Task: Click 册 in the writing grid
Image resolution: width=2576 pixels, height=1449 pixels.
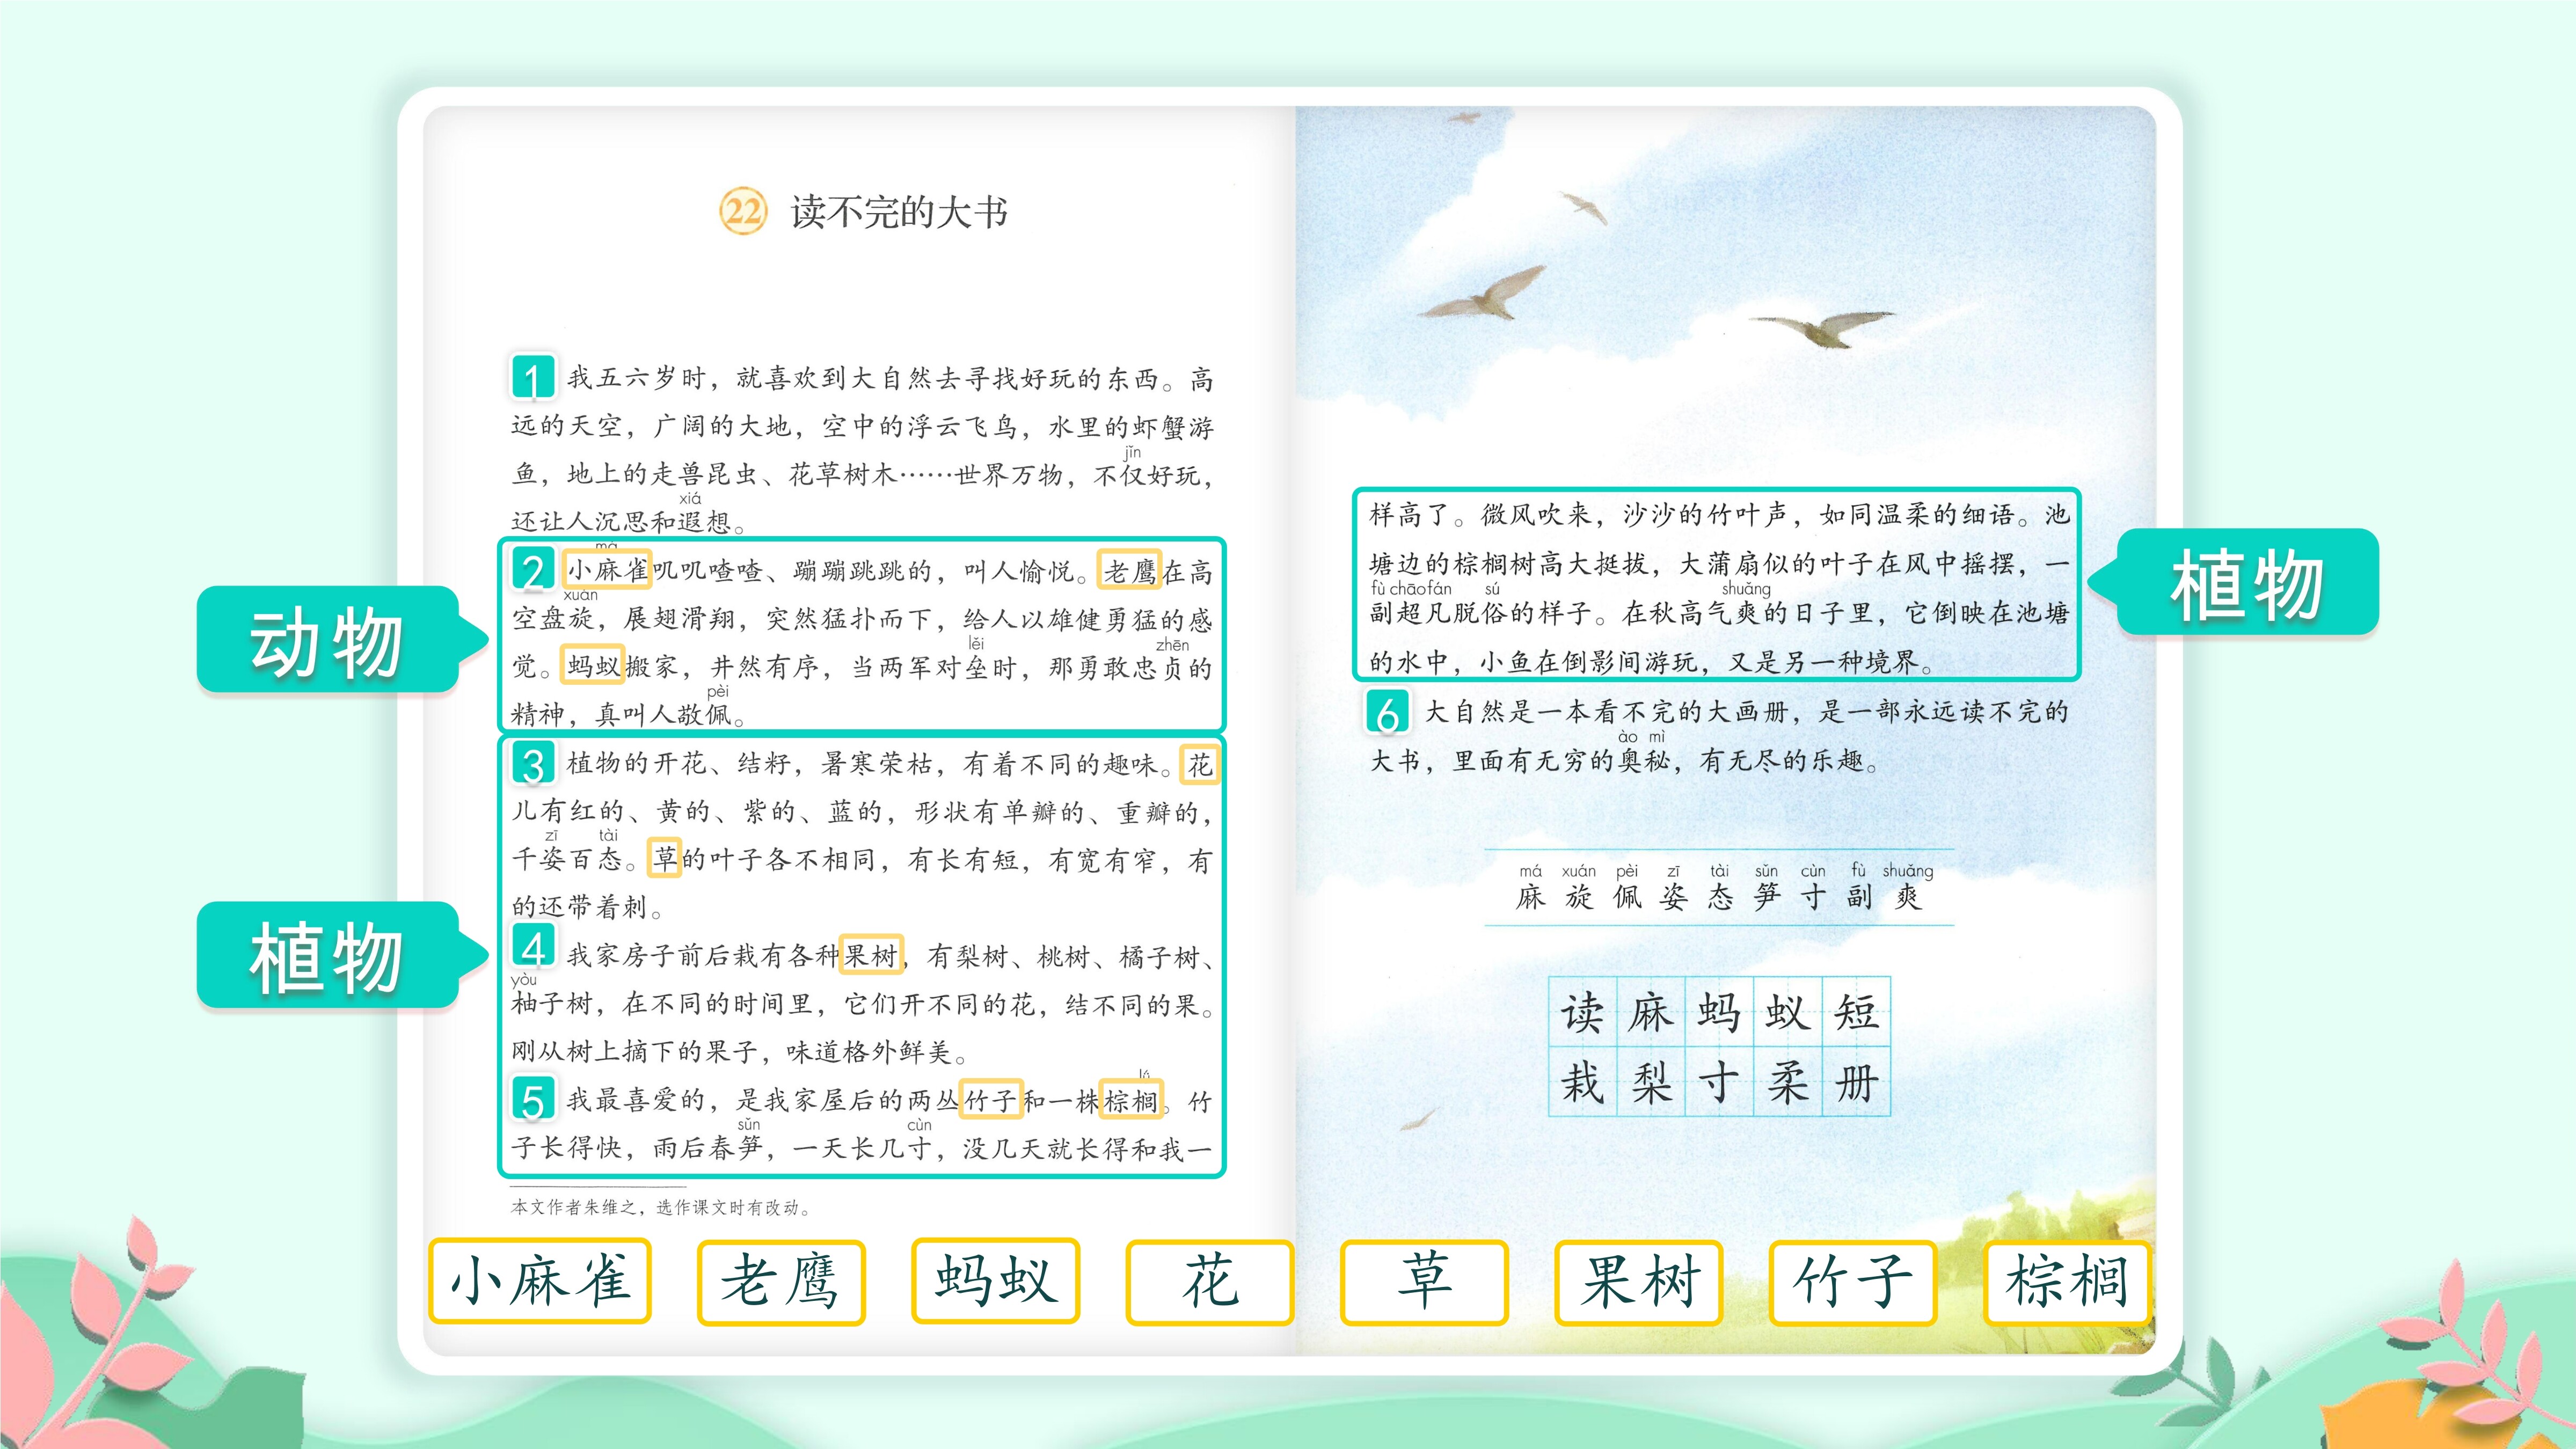Action: coord(1856,1081)
